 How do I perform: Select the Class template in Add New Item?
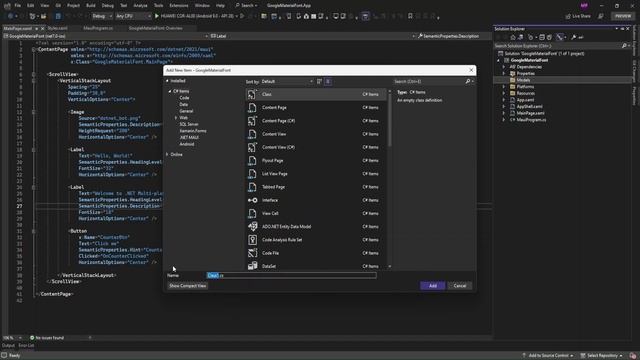point(316,94)
